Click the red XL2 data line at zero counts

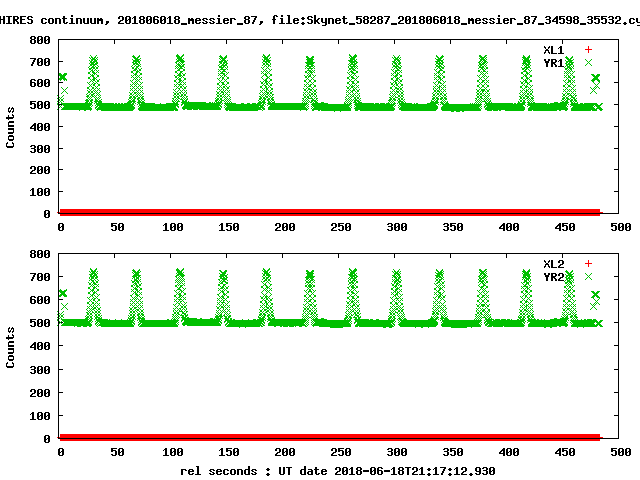[330, 437]
